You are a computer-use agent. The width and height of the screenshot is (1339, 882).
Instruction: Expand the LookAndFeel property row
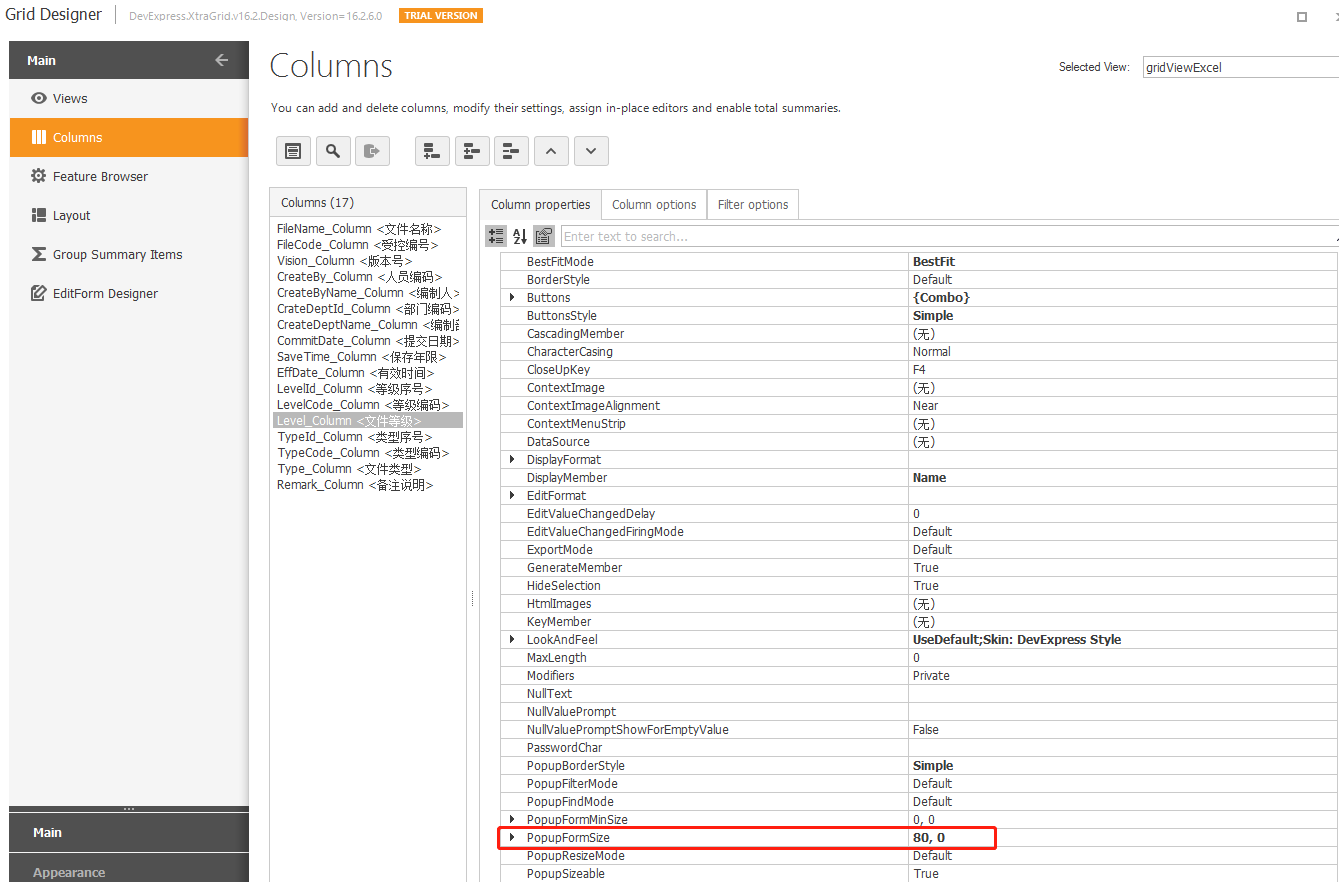tap(510, 639)
